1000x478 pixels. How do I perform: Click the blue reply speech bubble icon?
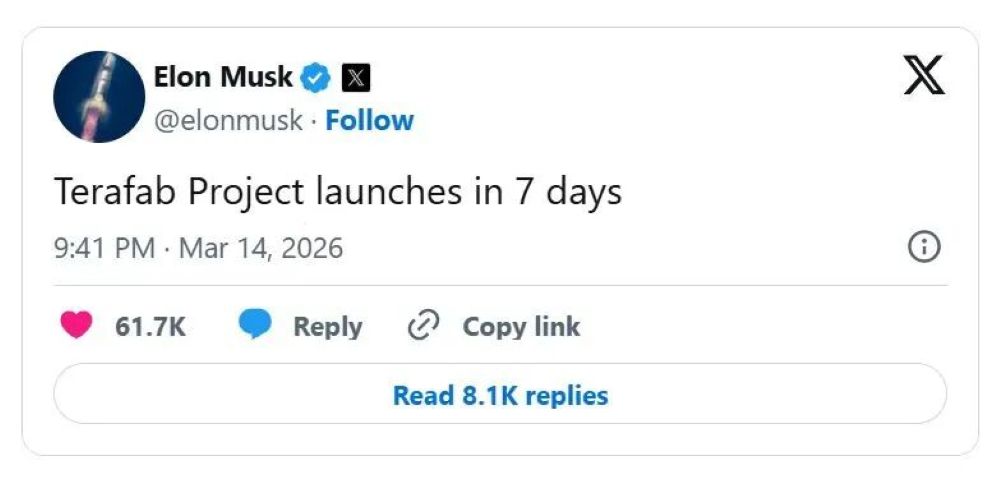pyautogui.click(x=254, y=326)
